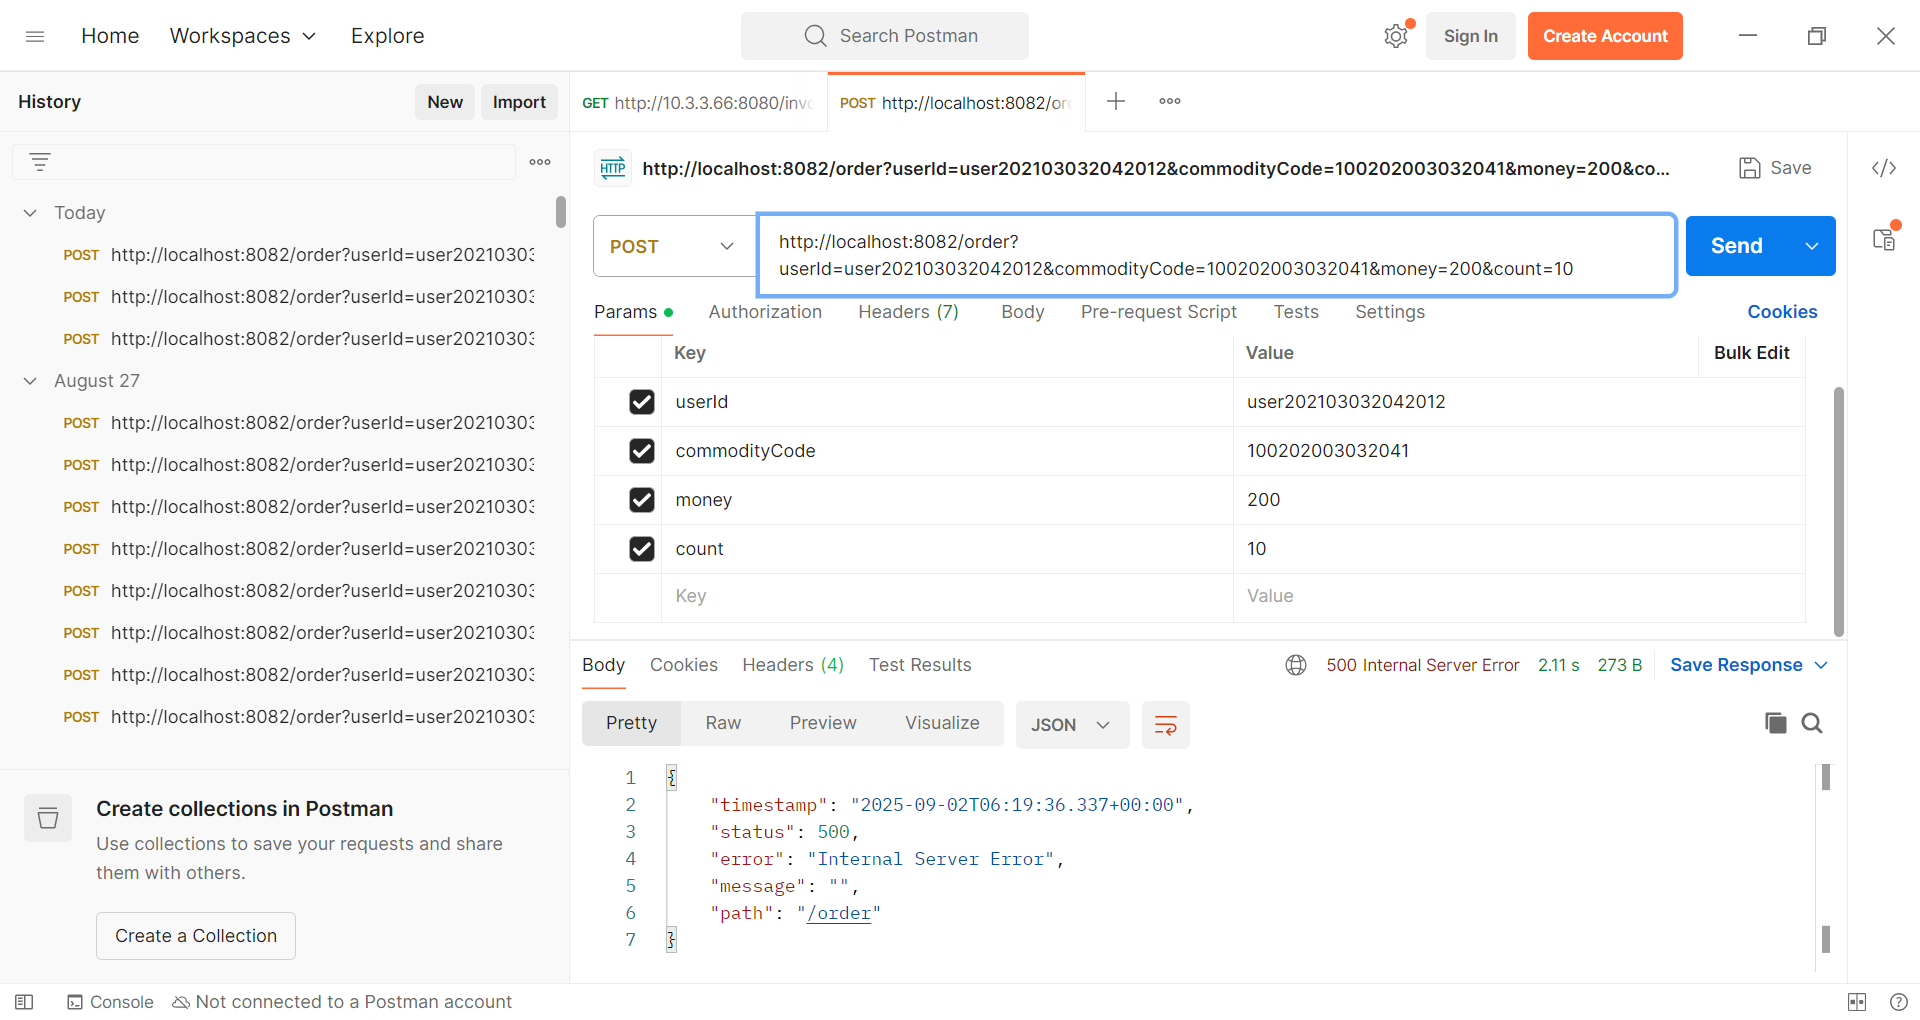
Task: Open tab options three-dots menu
Action: (x=1170, y=101)
